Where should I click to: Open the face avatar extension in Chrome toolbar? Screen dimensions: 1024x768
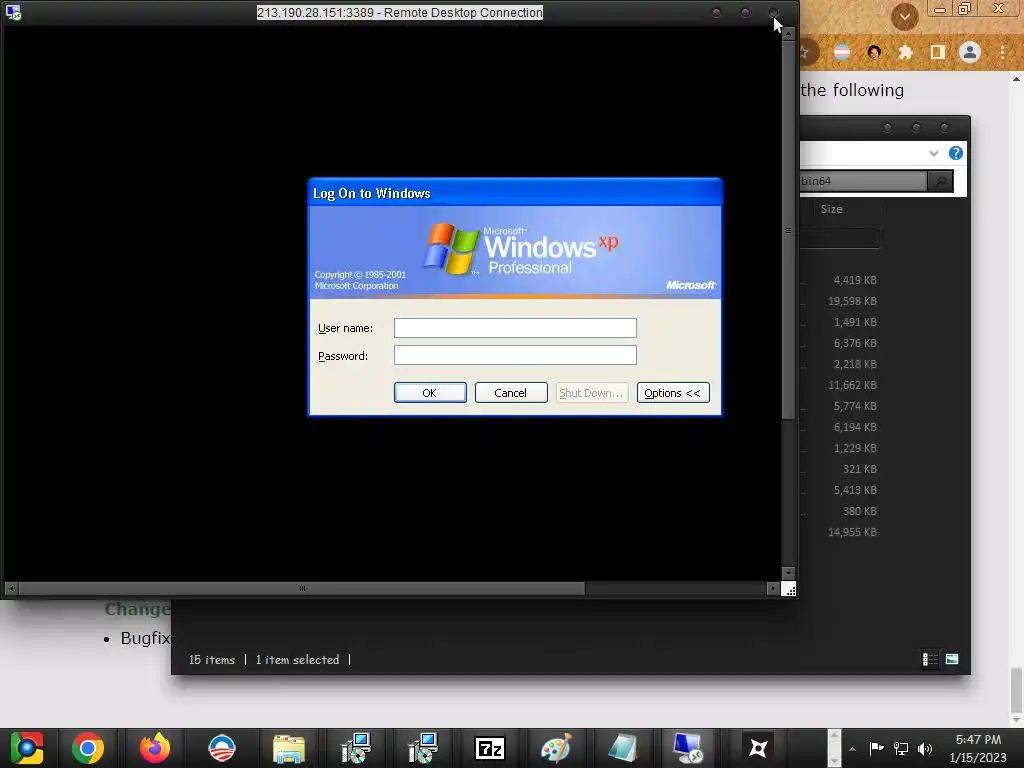coord(874,52)
